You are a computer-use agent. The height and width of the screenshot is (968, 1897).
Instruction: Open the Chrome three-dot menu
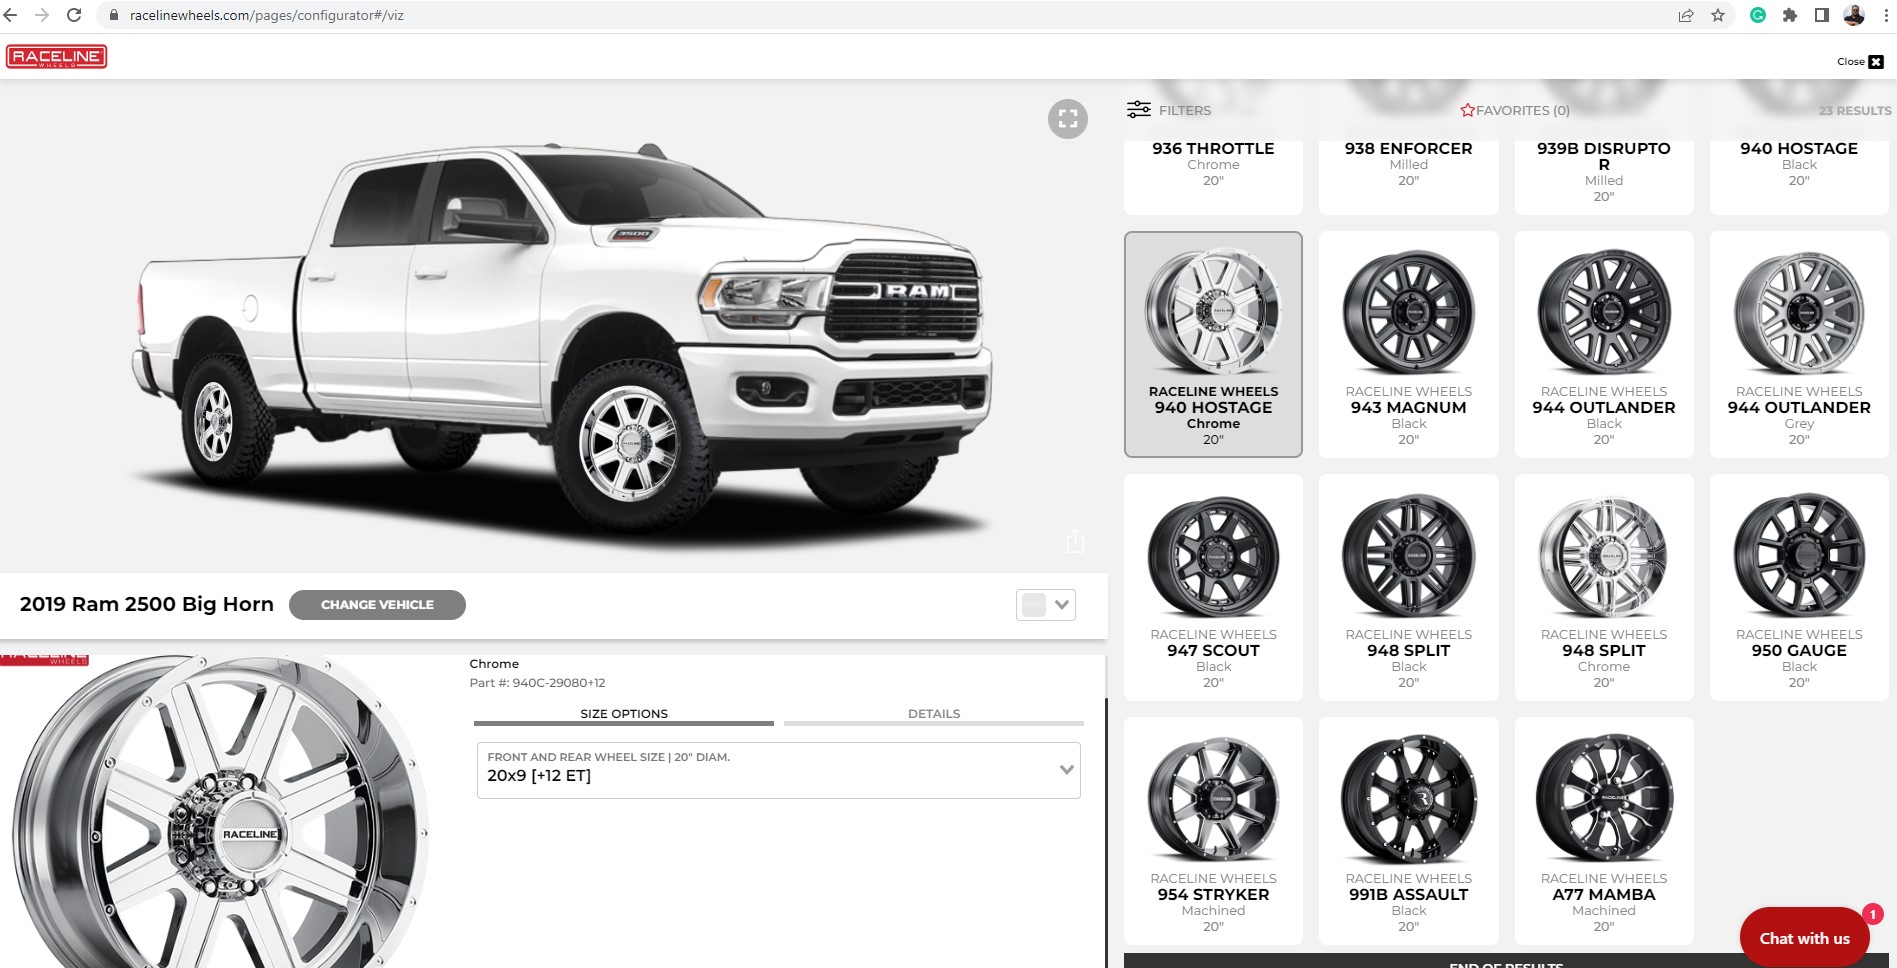pos(1886,15)
